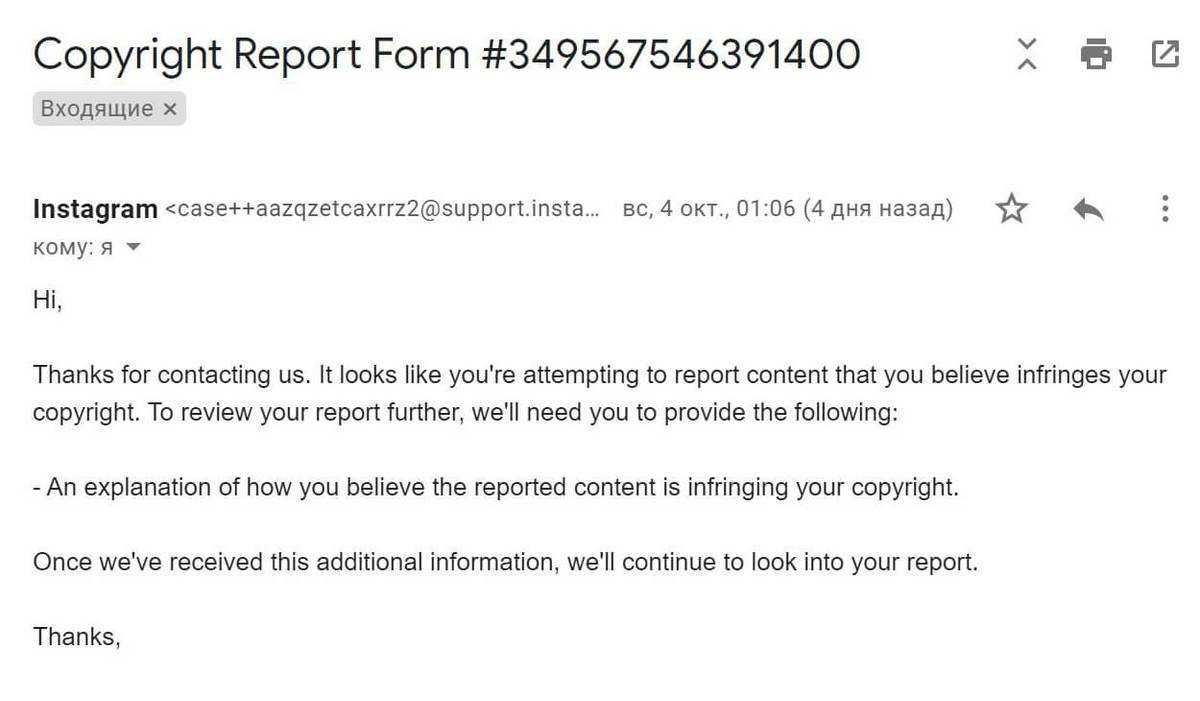Remove the Входящие label with its ×
Image resolution: width=1200 pixels, height=701 pixels.
point(170,109)
